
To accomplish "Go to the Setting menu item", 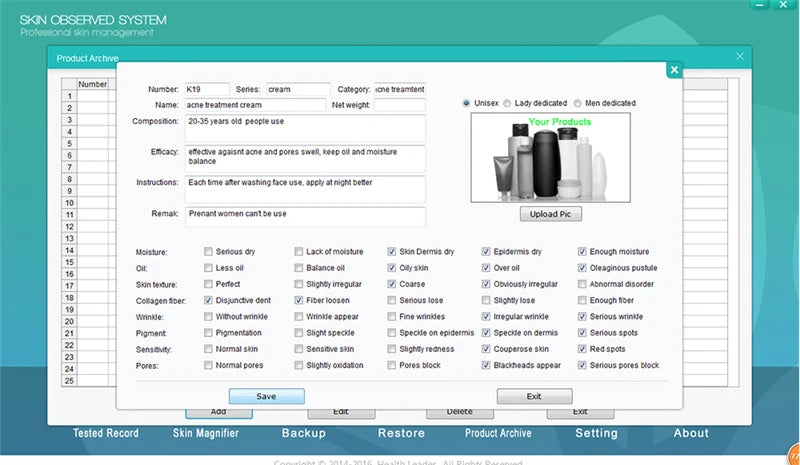I will [x=596, y=433].
